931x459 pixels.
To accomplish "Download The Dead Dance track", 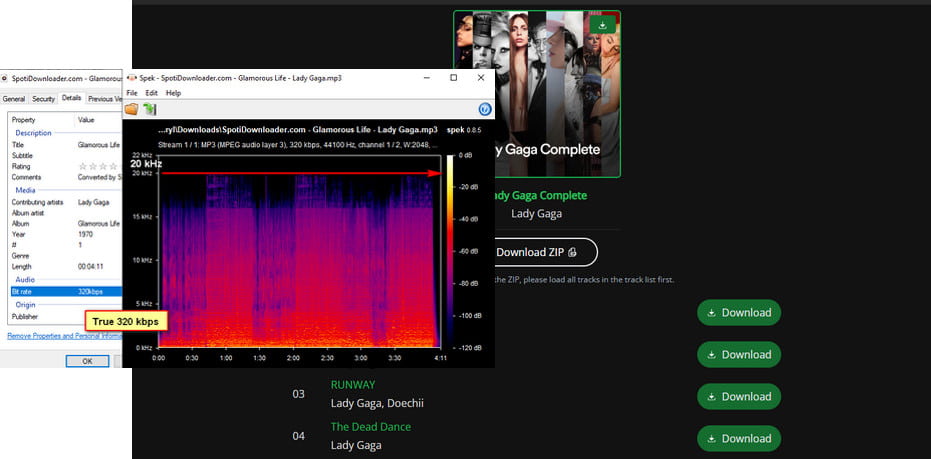I will (739, 438).
